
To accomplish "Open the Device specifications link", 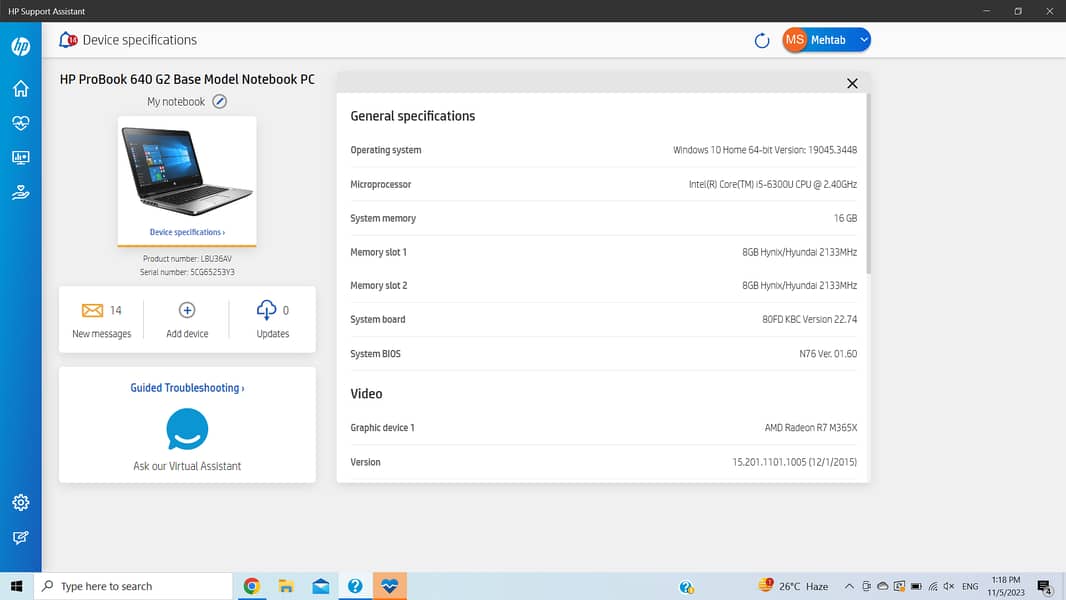I will (187, 232).
